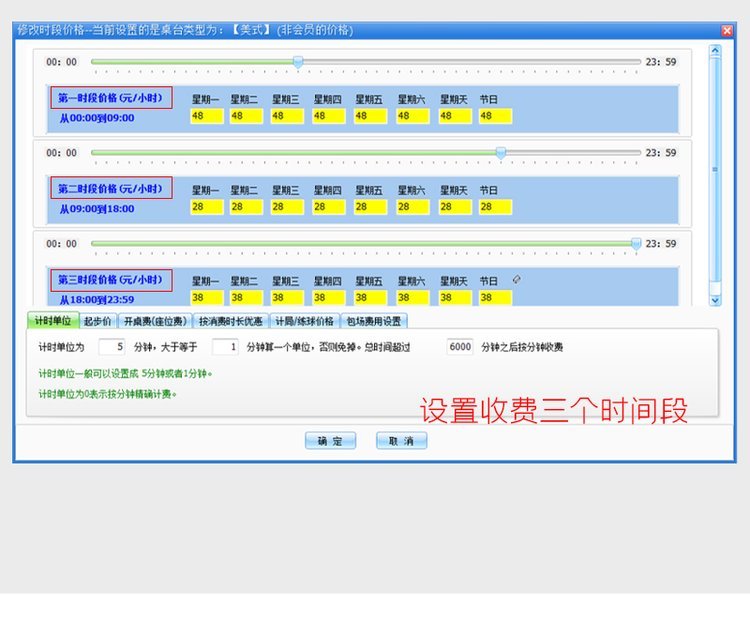Edit first period 星期二 price 48

246,116
